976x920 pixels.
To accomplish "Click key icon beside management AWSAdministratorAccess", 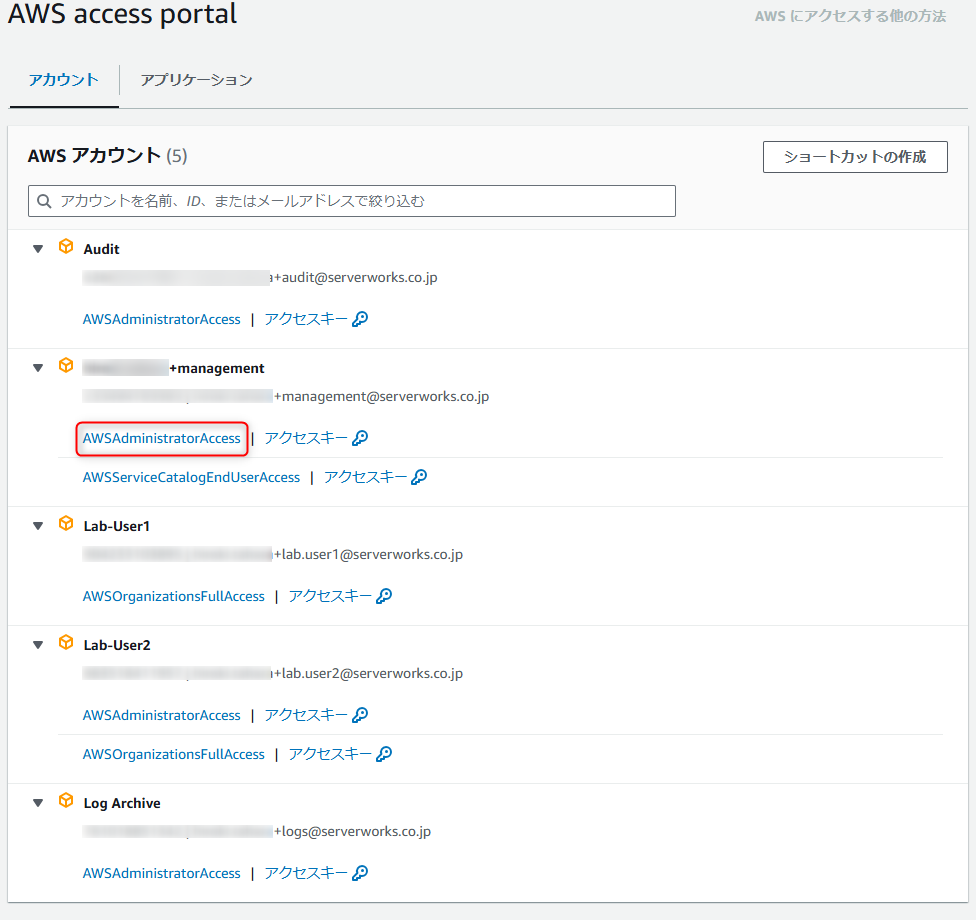I will (360, 438).
